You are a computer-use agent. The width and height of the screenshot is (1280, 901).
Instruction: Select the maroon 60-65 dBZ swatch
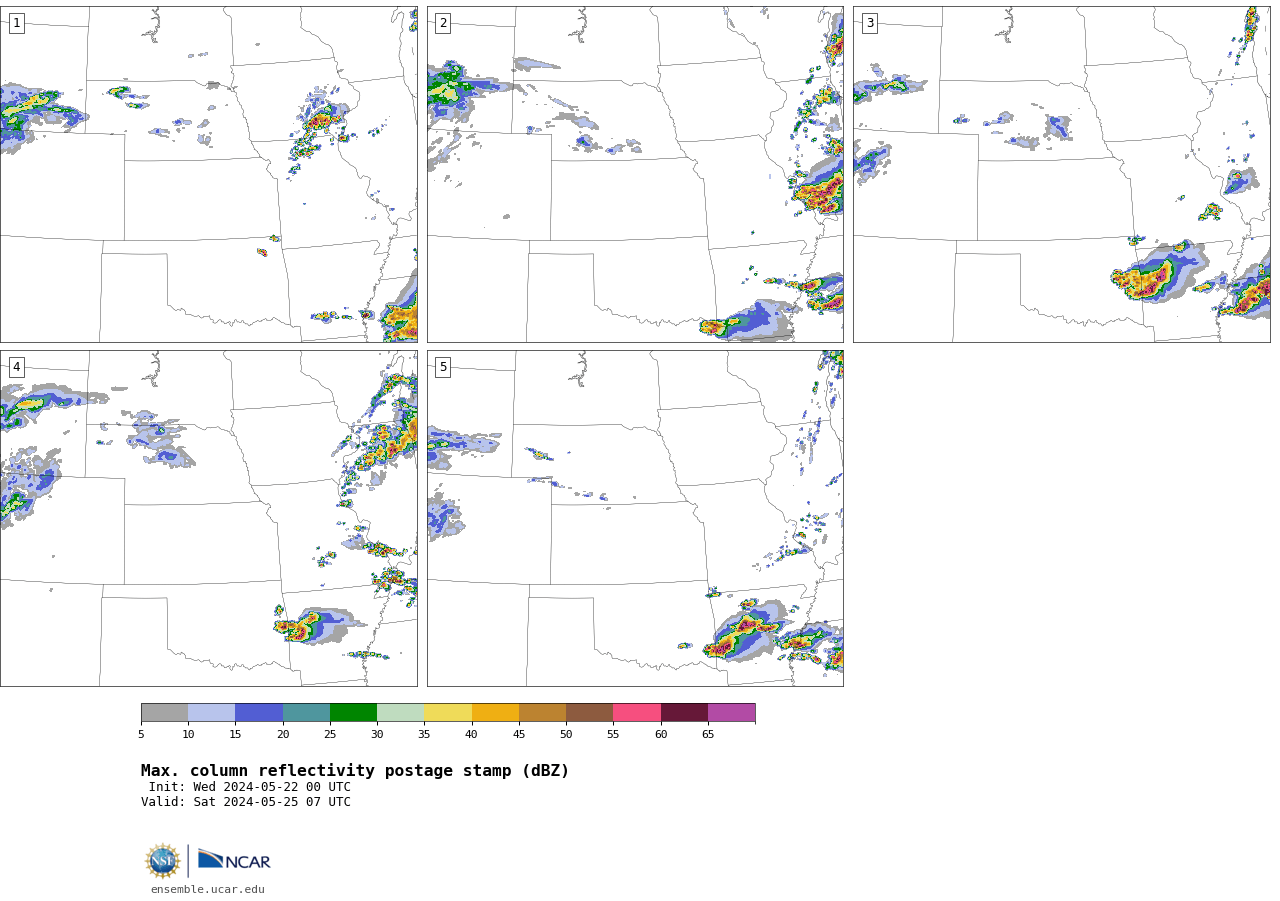684,713
